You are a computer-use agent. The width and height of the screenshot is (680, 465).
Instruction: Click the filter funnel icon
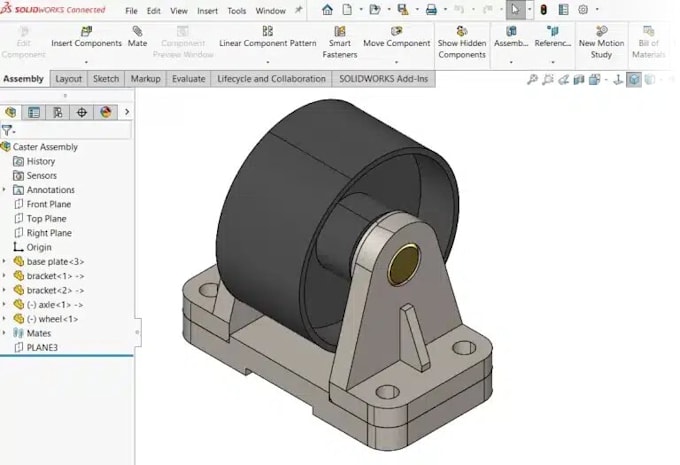click(7, 130)
